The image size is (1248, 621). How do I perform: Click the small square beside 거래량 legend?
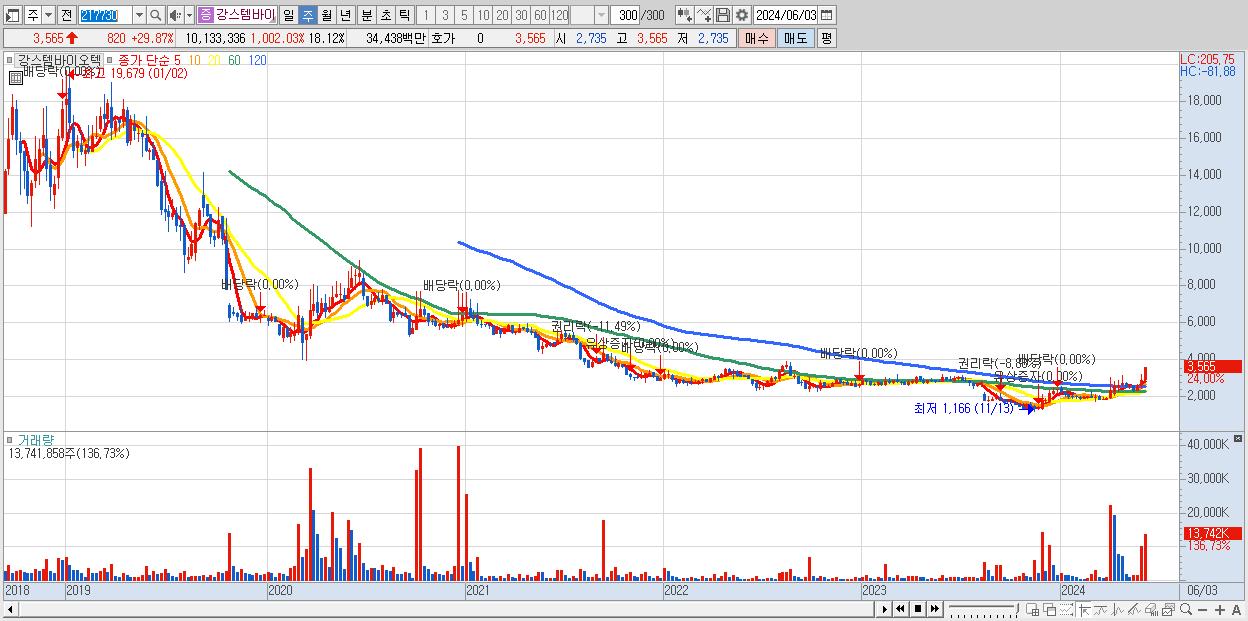tap(11, 440)
